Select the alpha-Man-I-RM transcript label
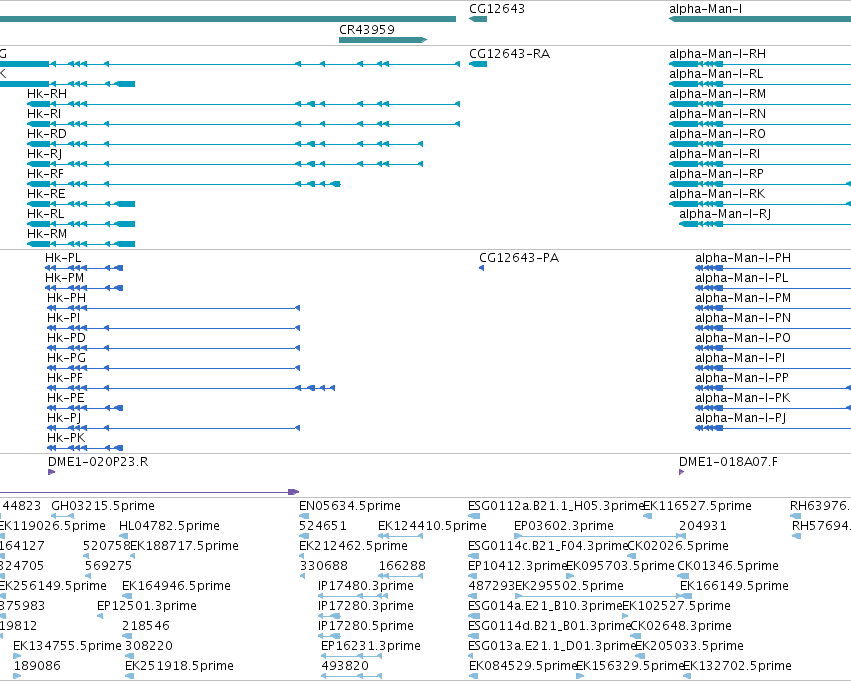Image resolution: width=851 pixels, height=681 pixels. [717, 94]
